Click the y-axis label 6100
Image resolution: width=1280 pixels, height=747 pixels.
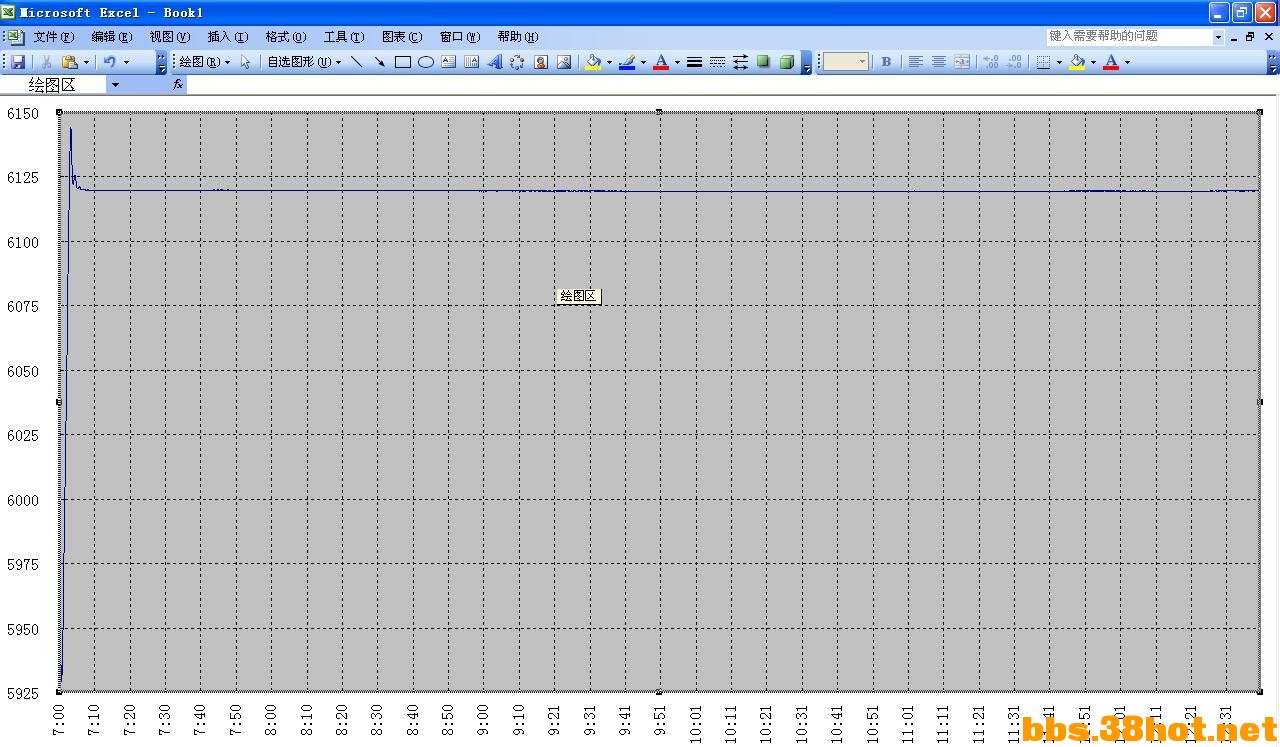pyautogui.click(x=23, y=242)
